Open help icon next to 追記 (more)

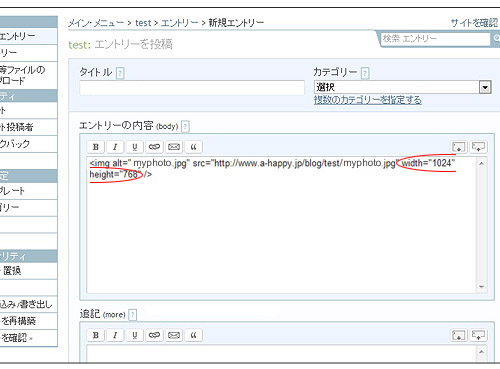pyautogui.click(x=132, y=315)
